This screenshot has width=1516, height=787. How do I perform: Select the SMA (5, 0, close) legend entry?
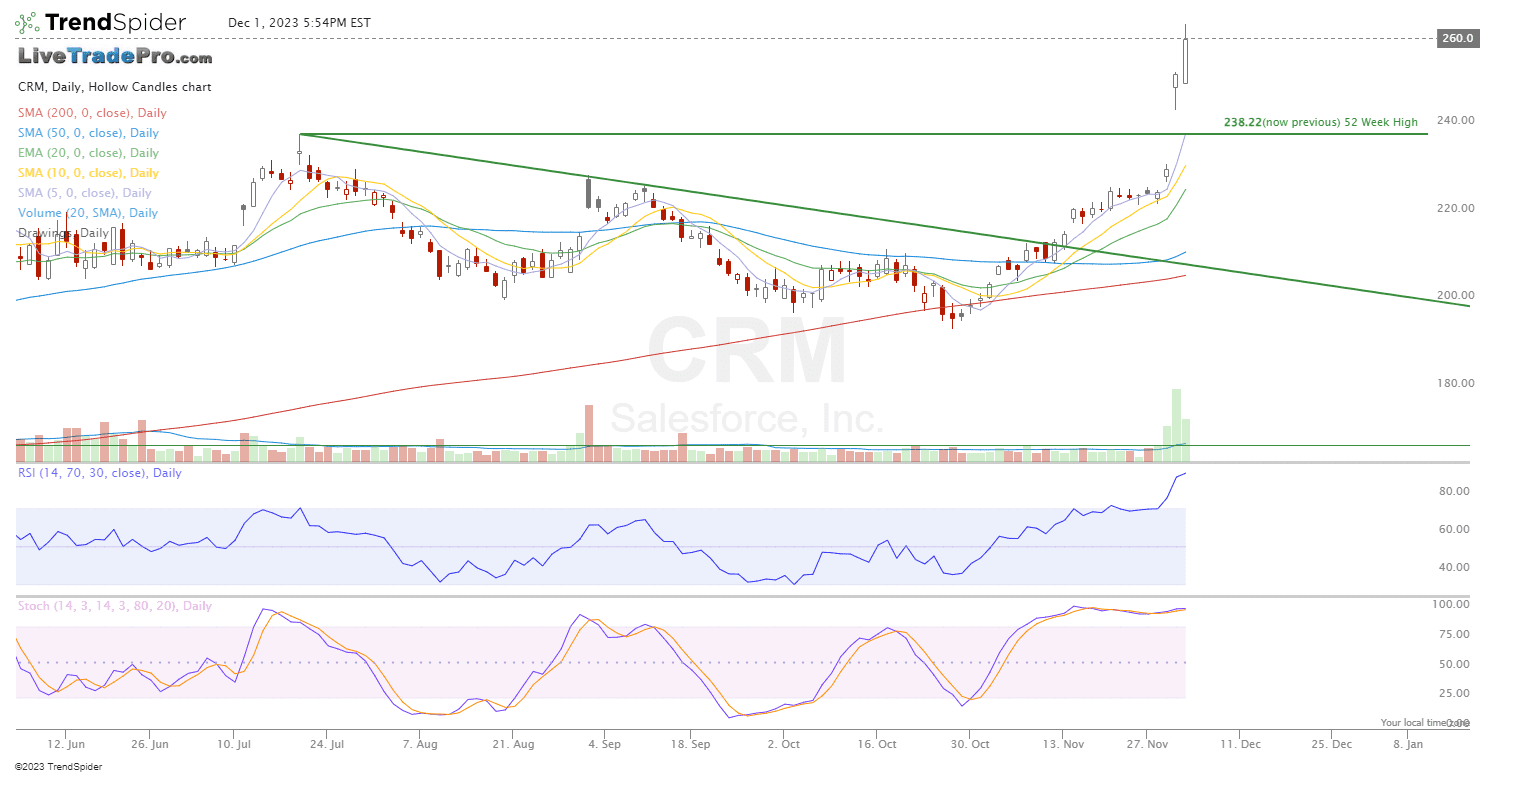85,193
